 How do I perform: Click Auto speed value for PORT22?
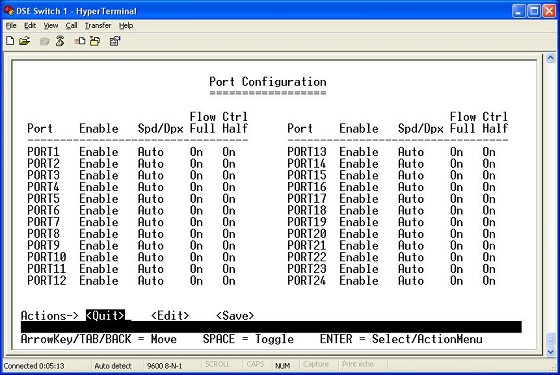[x=411, y=257]
